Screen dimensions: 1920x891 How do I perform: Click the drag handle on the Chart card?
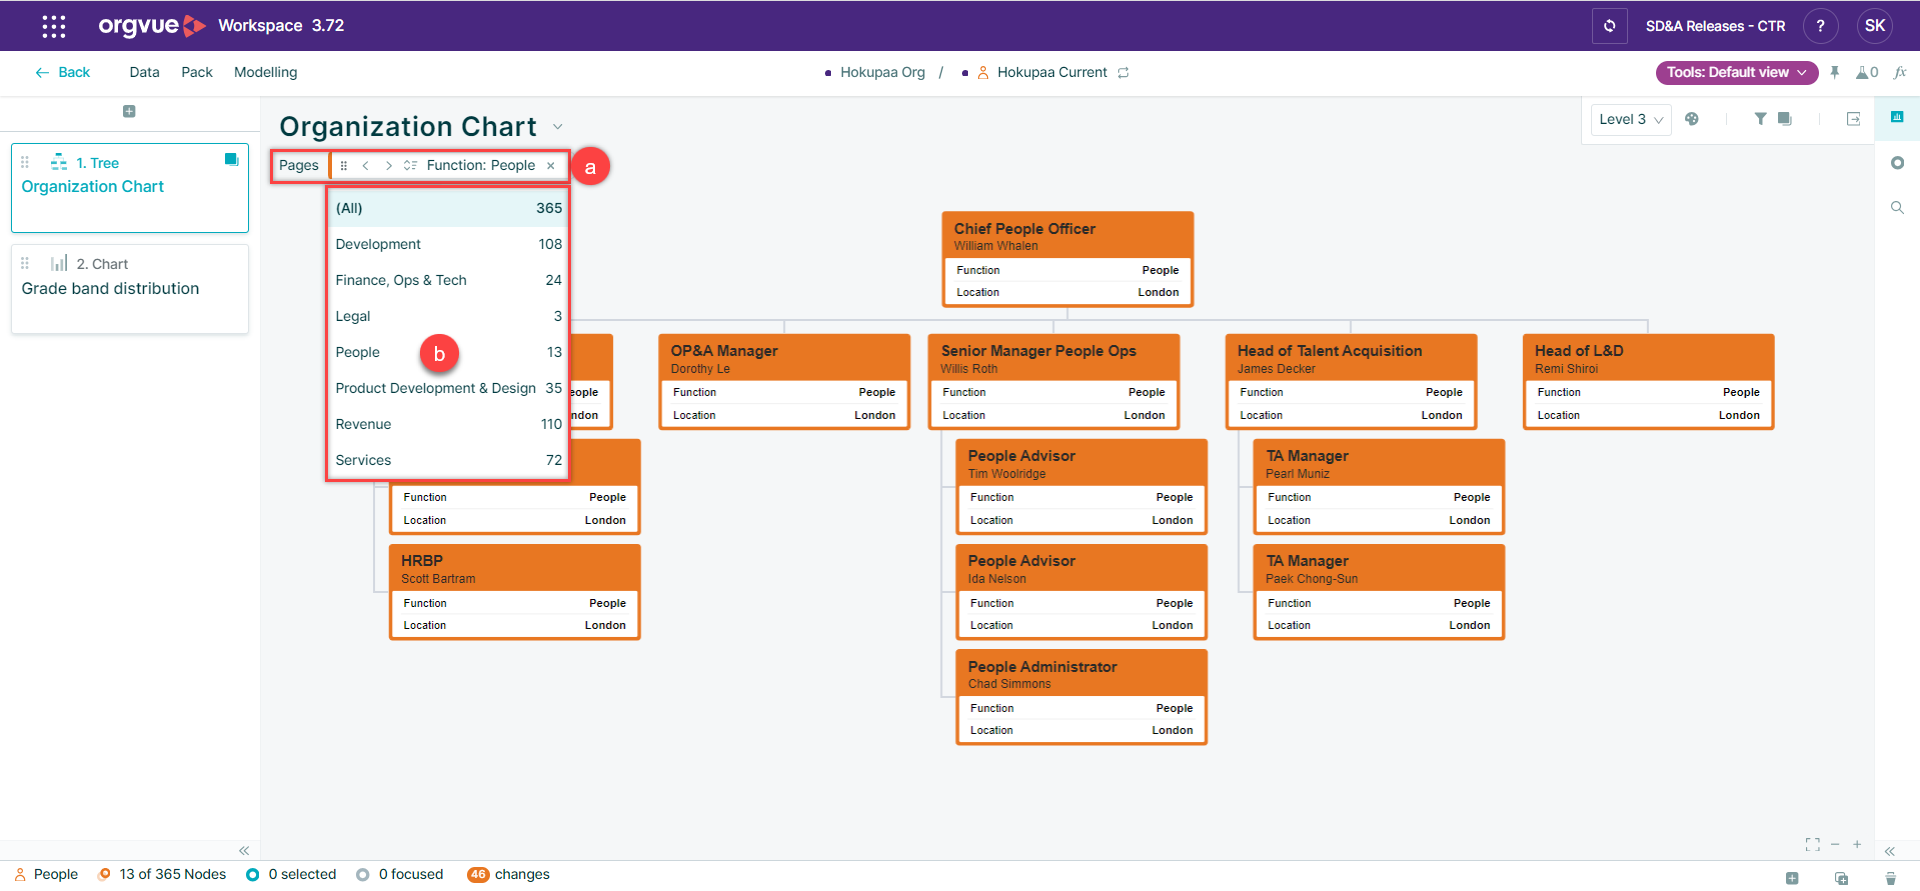tap(25, 263)
